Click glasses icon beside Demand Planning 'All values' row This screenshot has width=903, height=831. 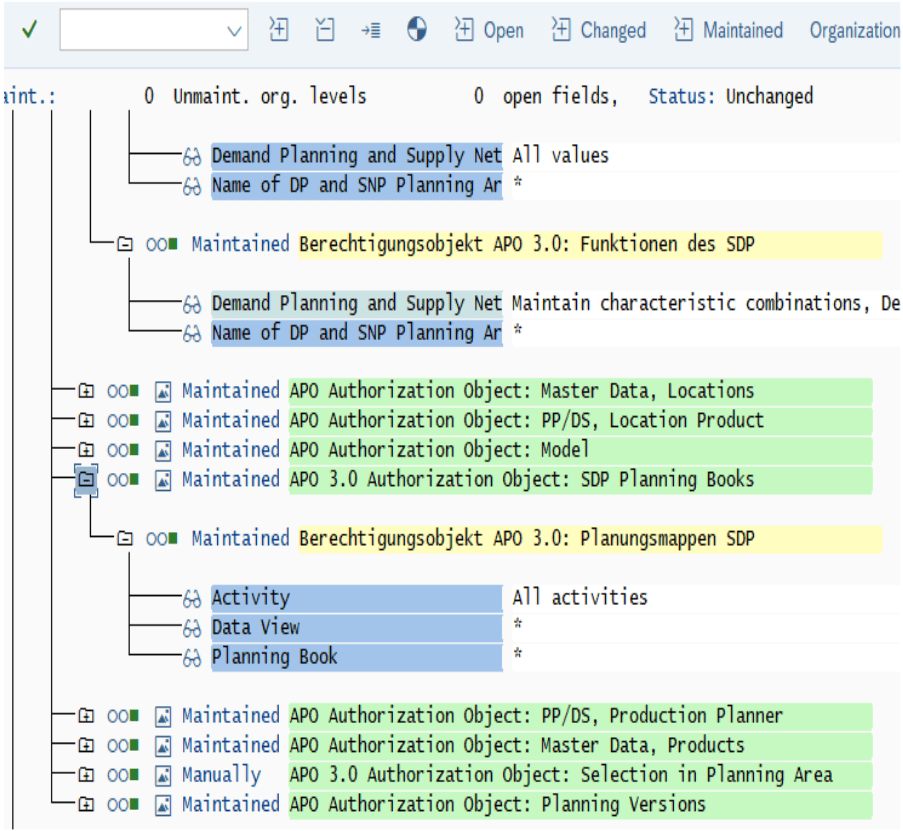[192, 156]
